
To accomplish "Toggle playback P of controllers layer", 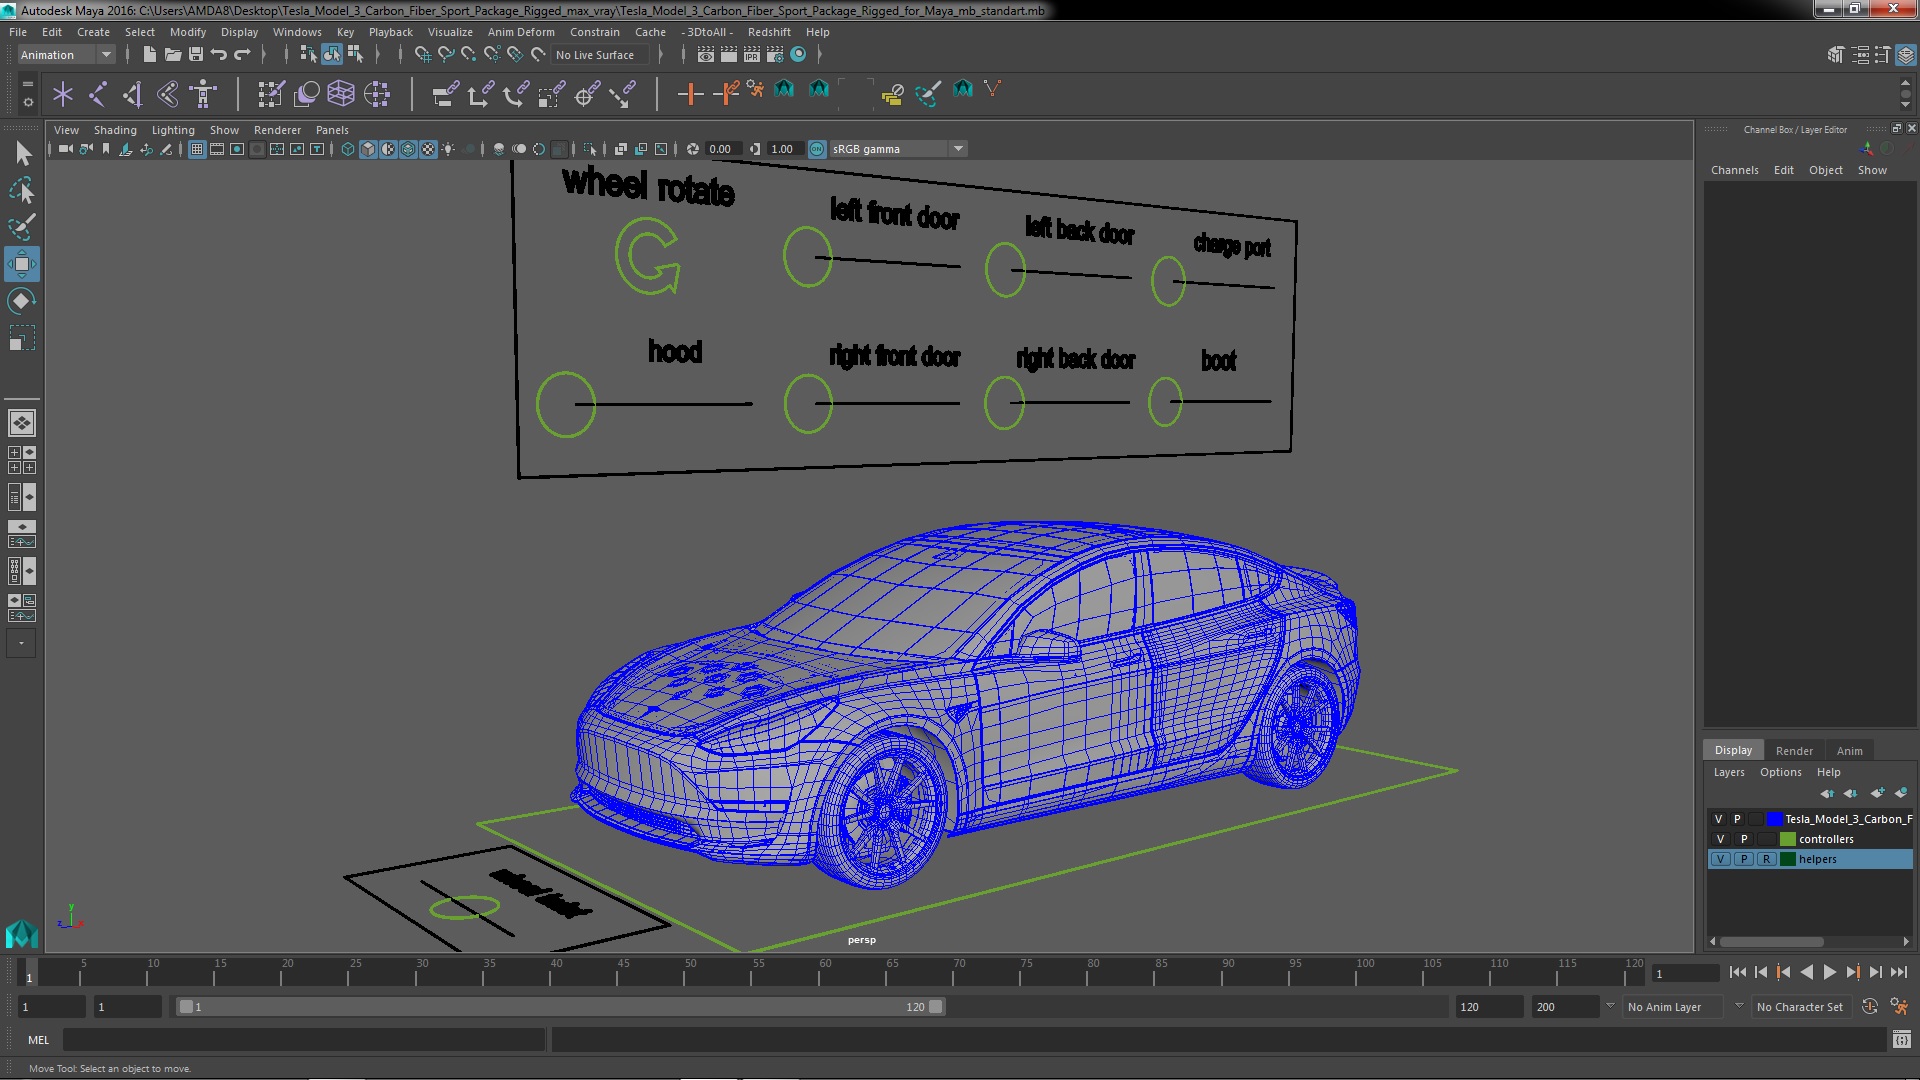I will pos(1744,839).
